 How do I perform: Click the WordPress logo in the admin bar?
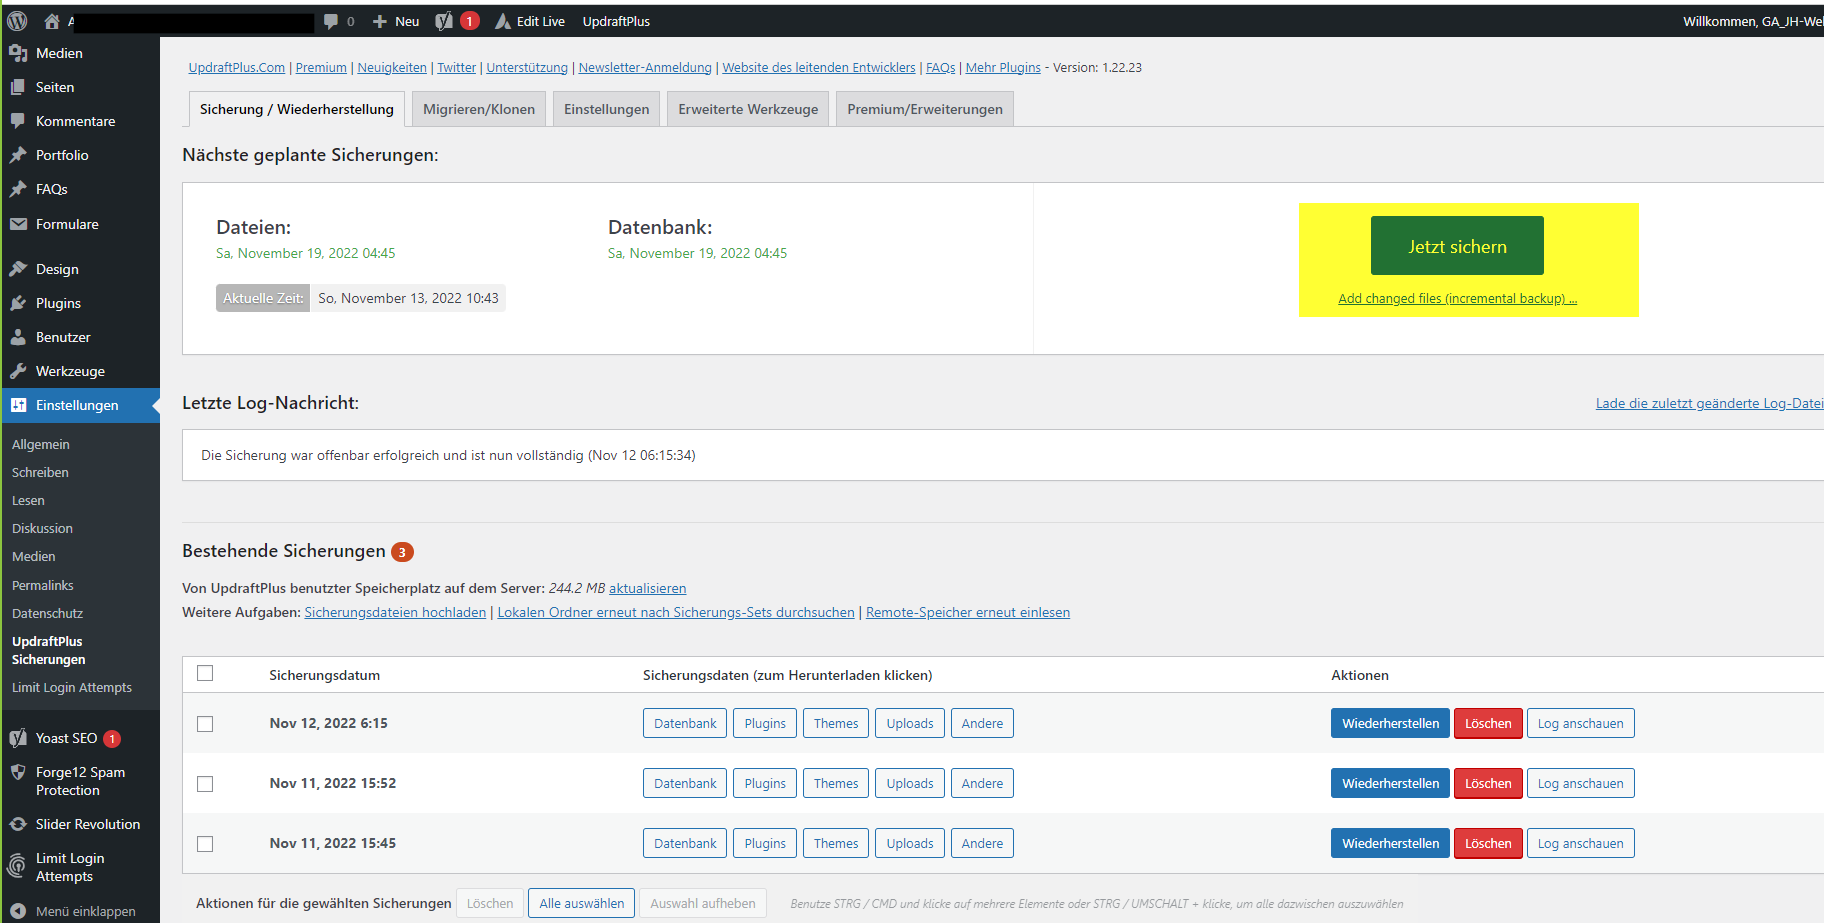(x=17, y=21)
